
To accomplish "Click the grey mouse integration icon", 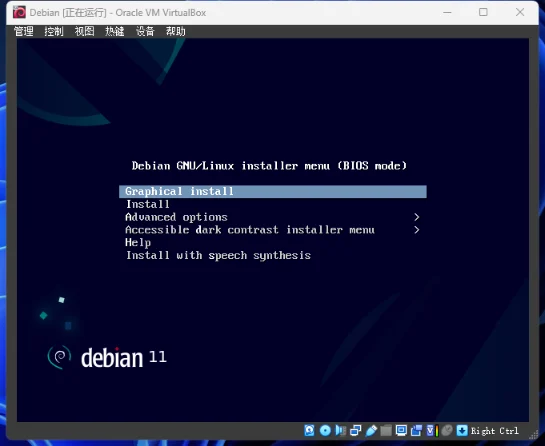I will (x=447, y=430).
